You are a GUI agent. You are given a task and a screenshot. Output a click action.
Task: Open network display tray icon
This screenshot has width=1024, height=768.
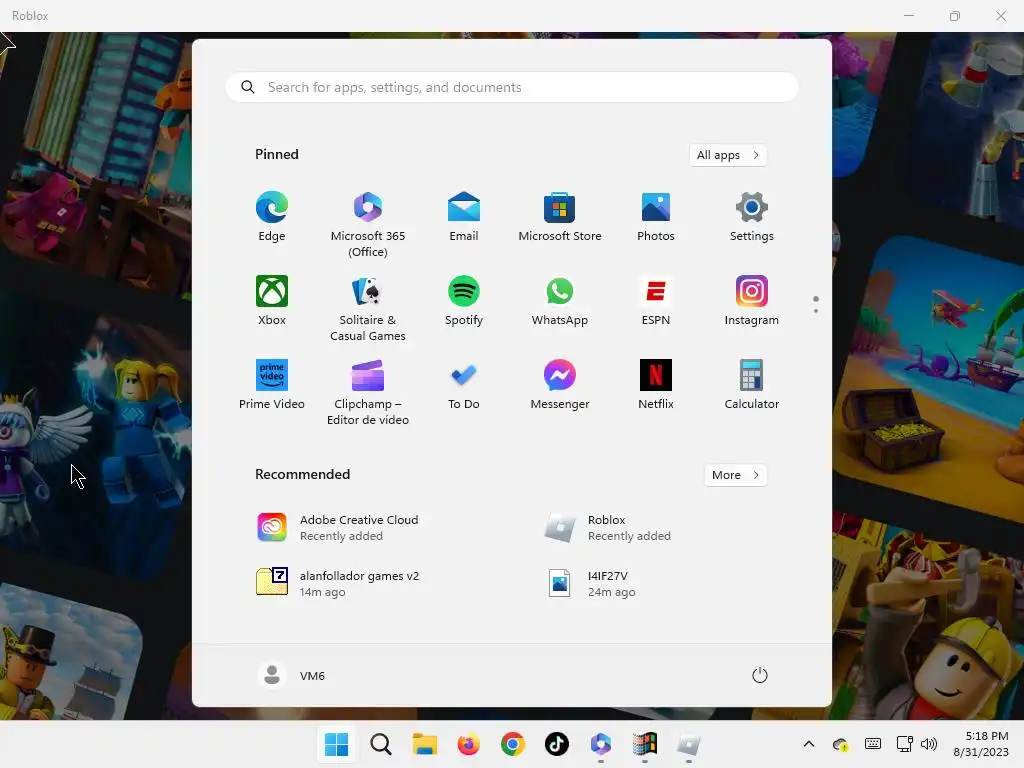point(904,744)
